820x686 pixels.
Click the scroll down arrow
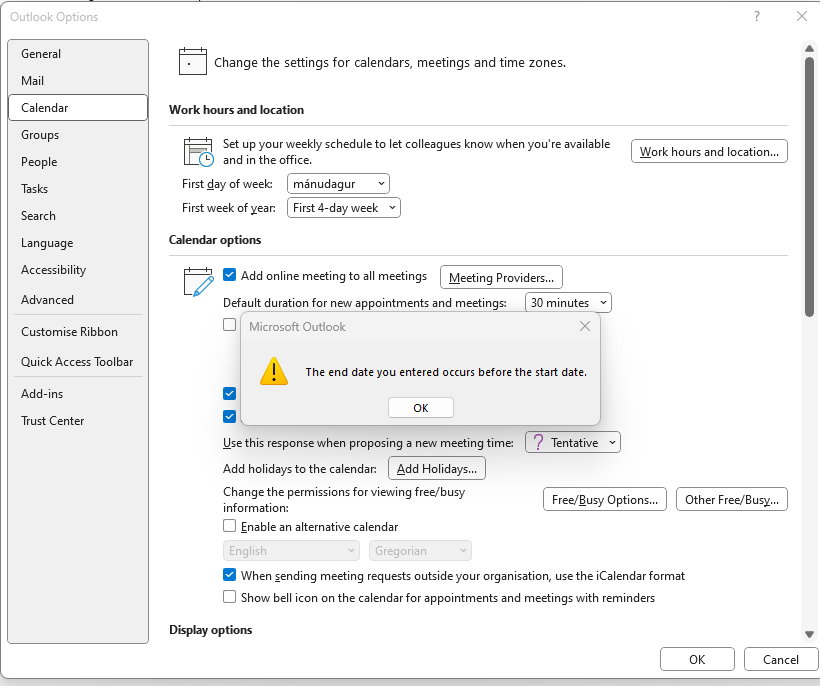pyautogui.click(x=809, y=635)
